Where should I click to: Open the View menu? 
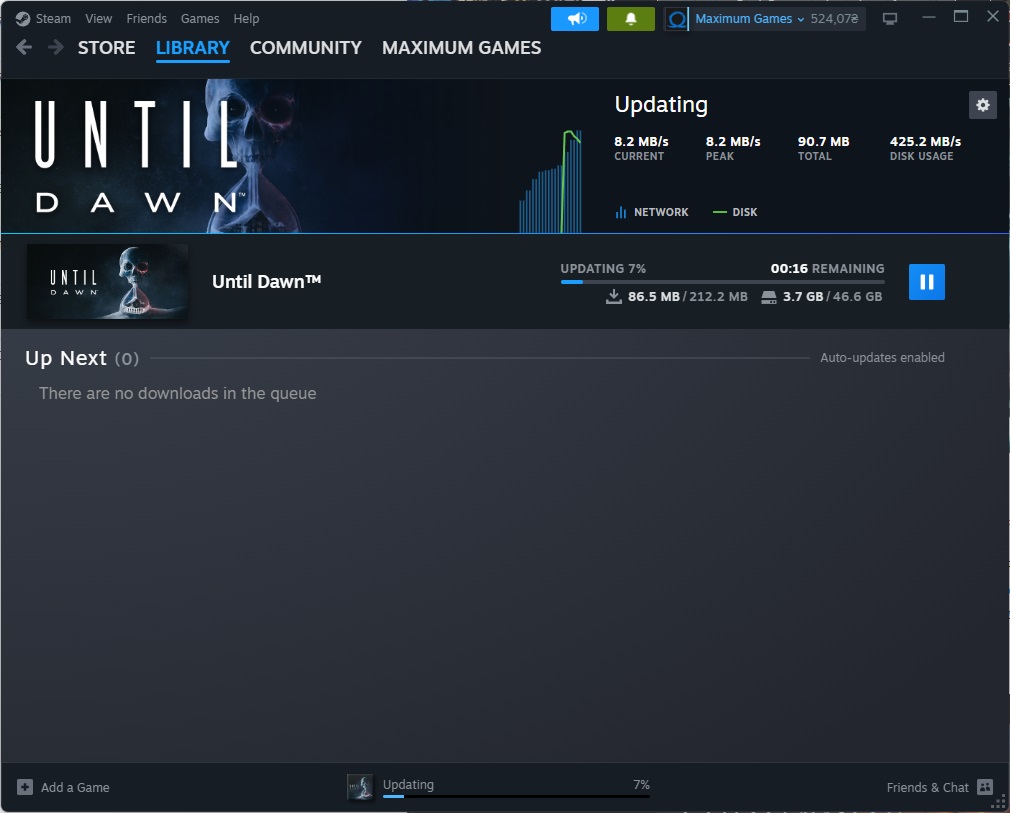pos(99,19)
